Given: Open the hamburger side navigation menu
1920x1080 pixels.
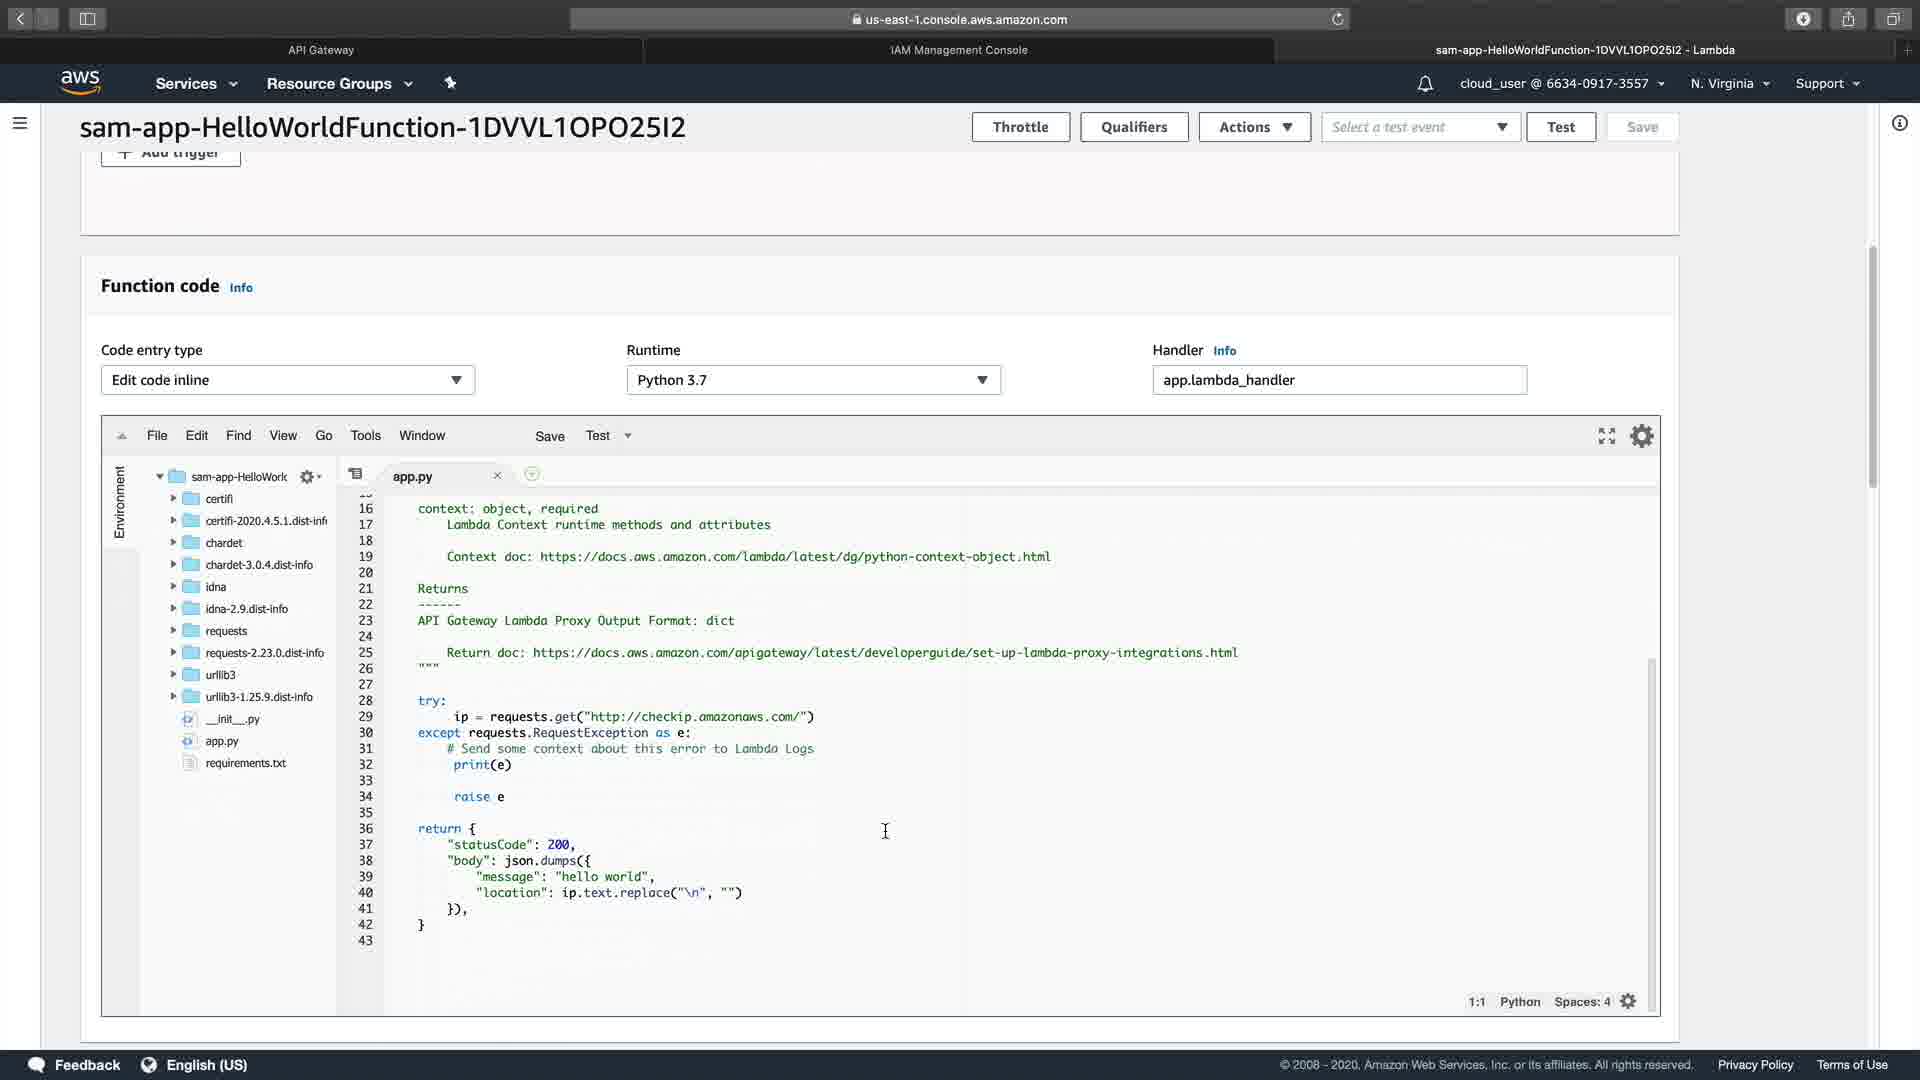Looking at the screenshot, I should [x=20, y=123].
